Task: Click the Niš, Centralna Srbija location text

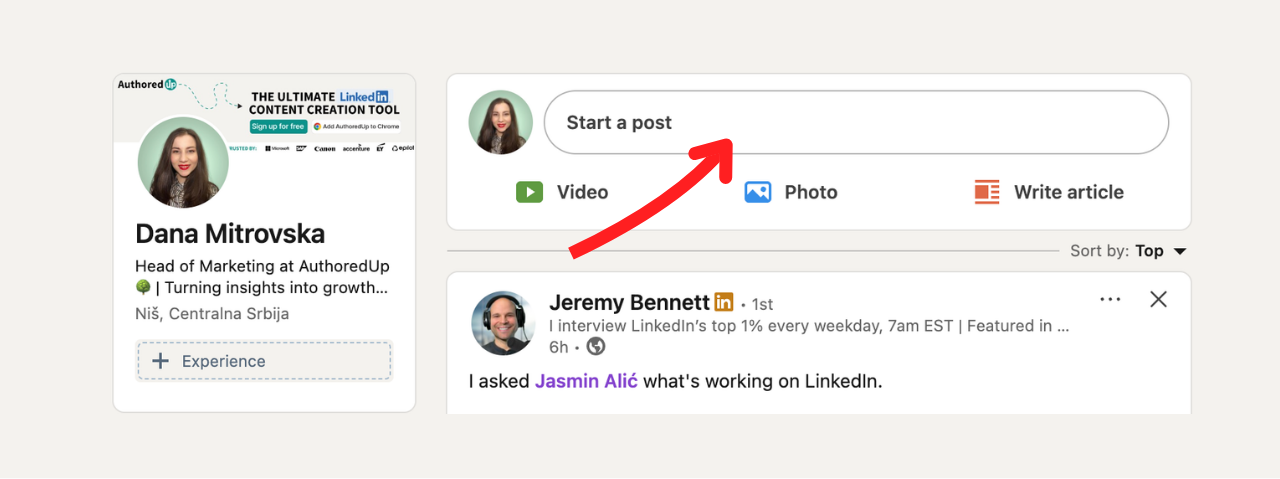Action: [x=212, y=313]
